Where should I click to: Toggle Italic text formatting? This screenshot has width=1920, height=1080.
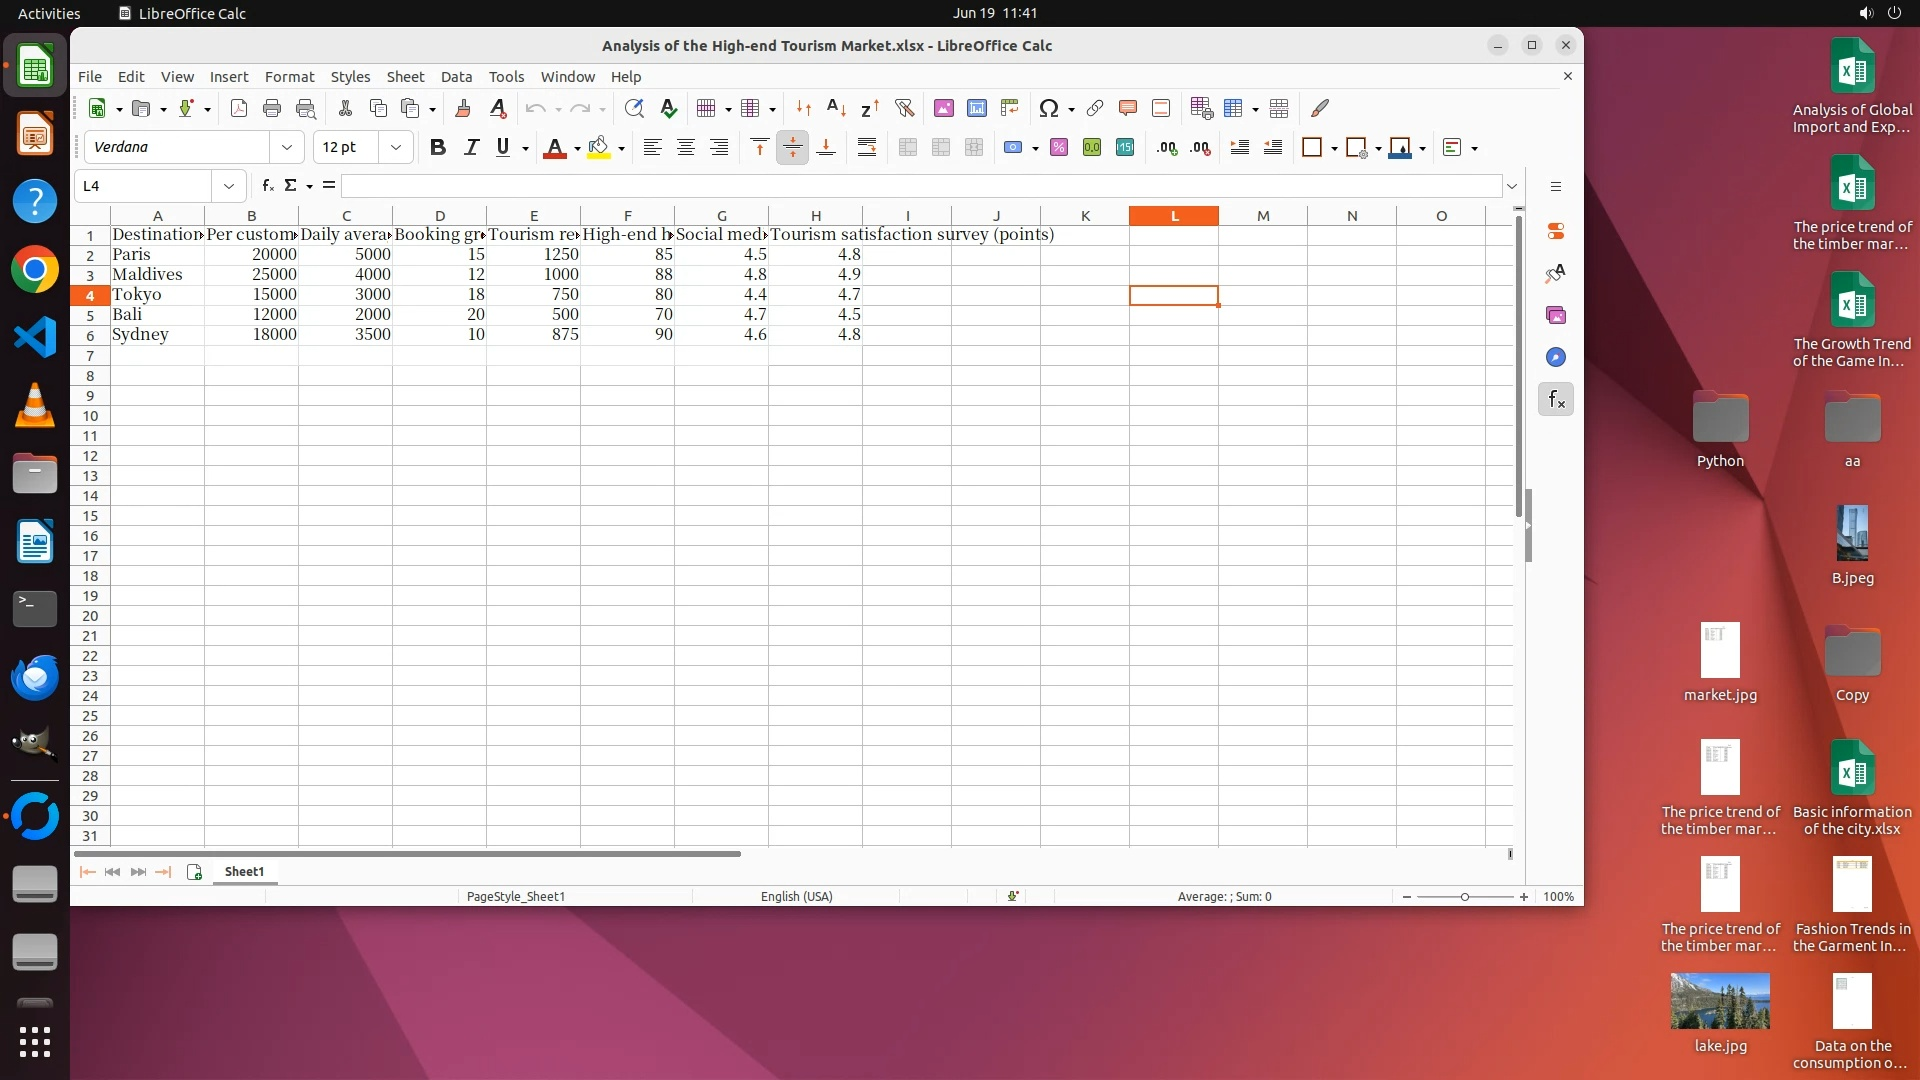click(x=470, y=148)
